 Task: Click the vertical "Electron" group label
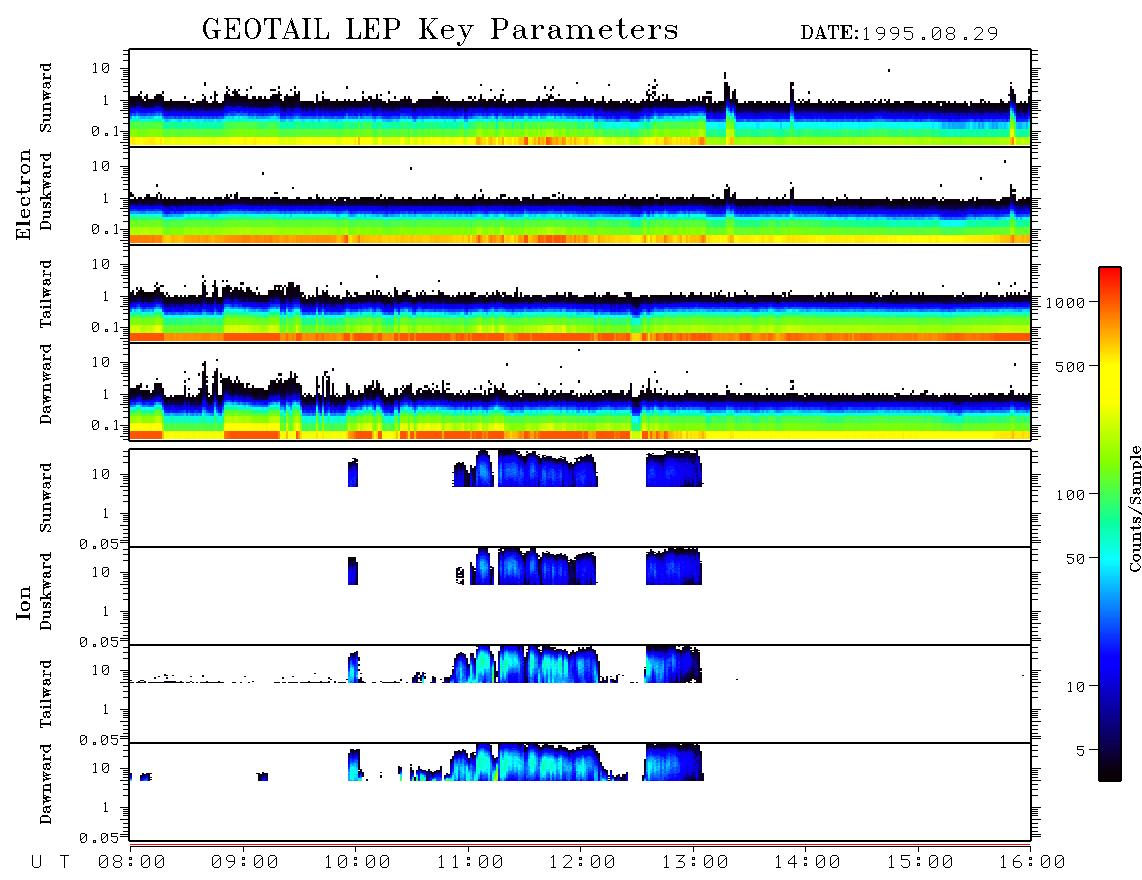pos(23,194)
